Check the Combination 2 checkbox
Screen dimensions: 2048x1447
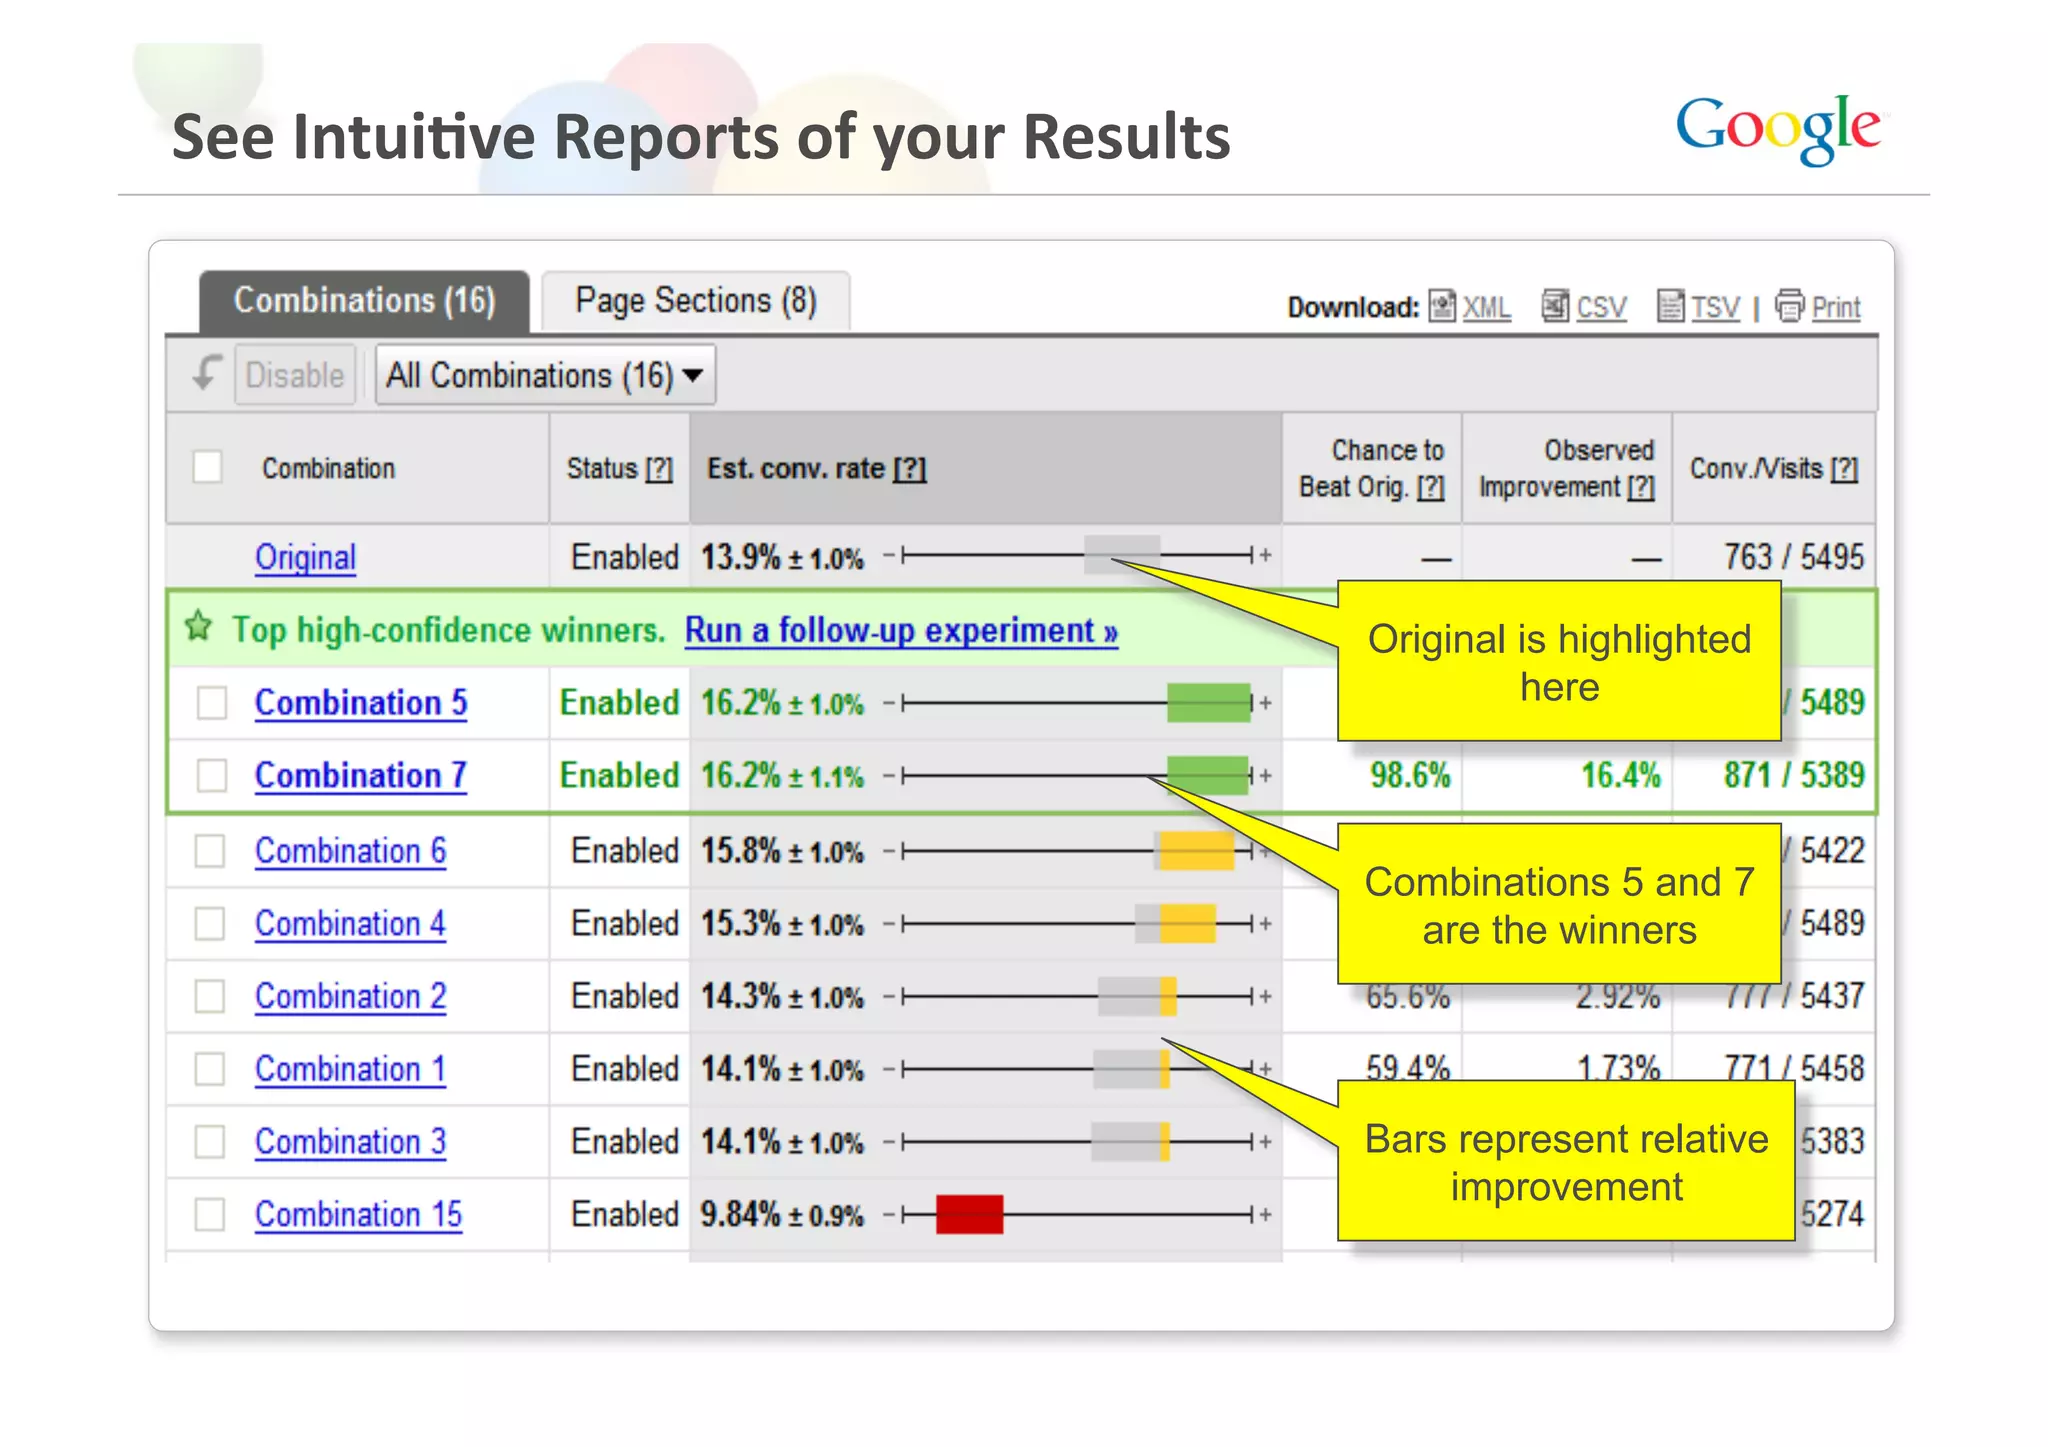pyautogui.click(x=210, y=996)
